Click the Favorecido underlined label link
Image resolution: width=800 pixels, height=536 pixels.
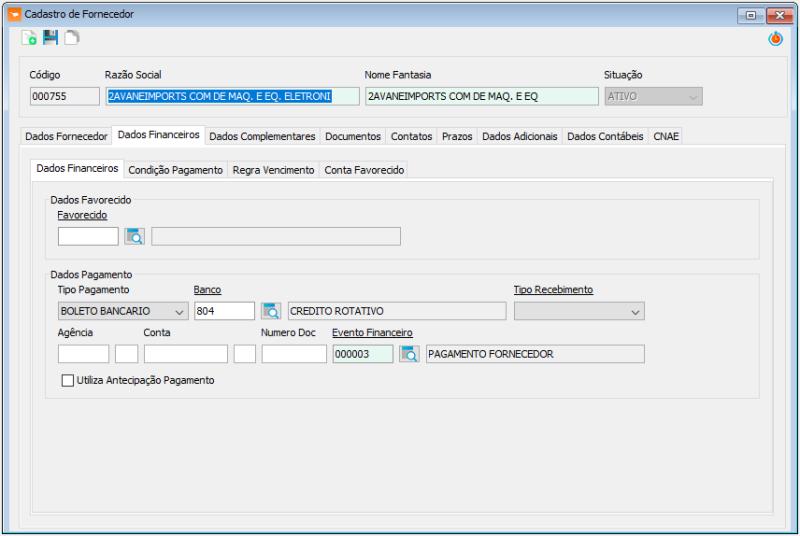tap(82, 215)
